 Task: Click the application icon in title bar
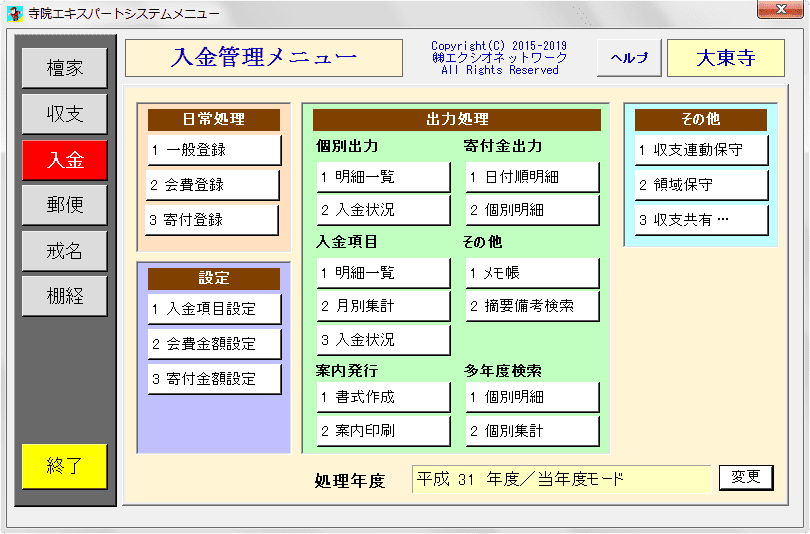click(15, 14)
